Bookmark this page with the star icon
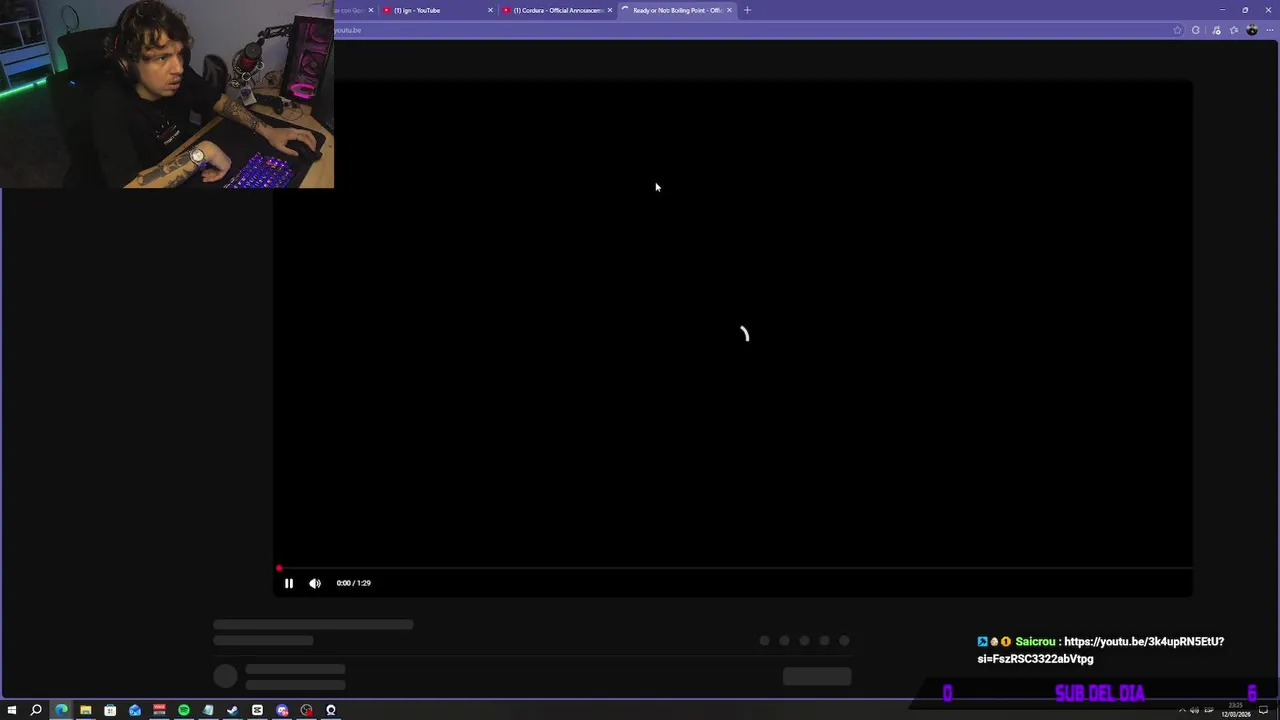 1177,30
